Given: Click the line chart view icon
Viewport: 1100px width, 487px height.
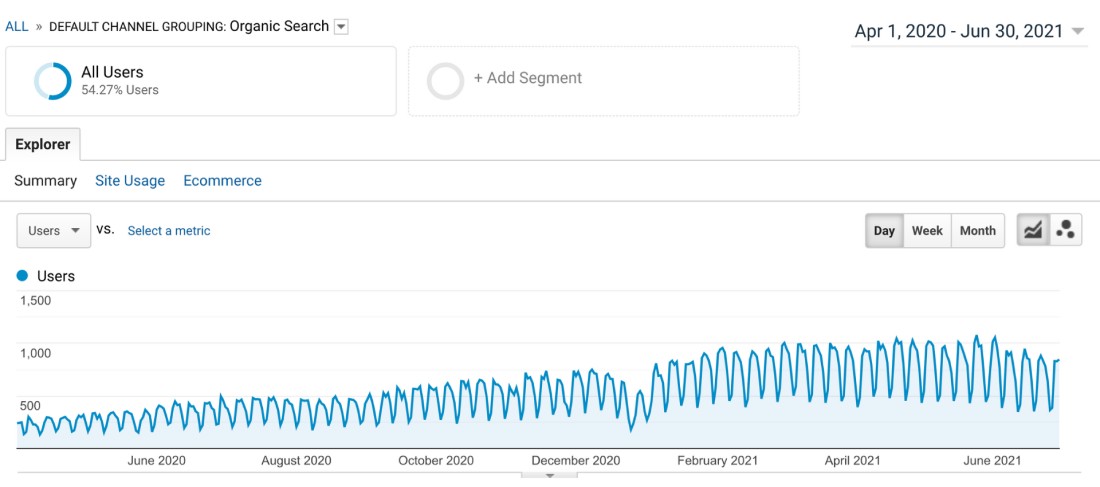Looking at the screenshot, I should pyautogui.click(x=1033, y=230).
